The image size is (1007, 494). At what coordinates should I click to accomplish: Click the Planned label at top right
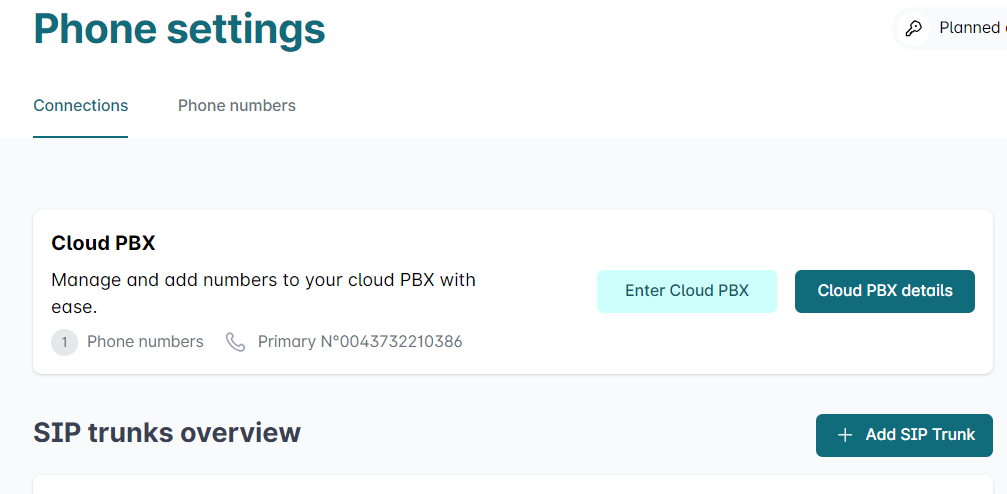tap(971, 28)
